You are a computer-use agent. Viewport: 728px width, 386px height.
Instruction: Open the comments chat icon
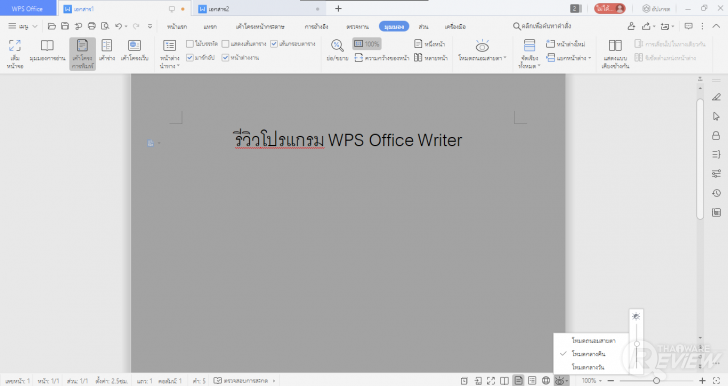pos(689,26)
